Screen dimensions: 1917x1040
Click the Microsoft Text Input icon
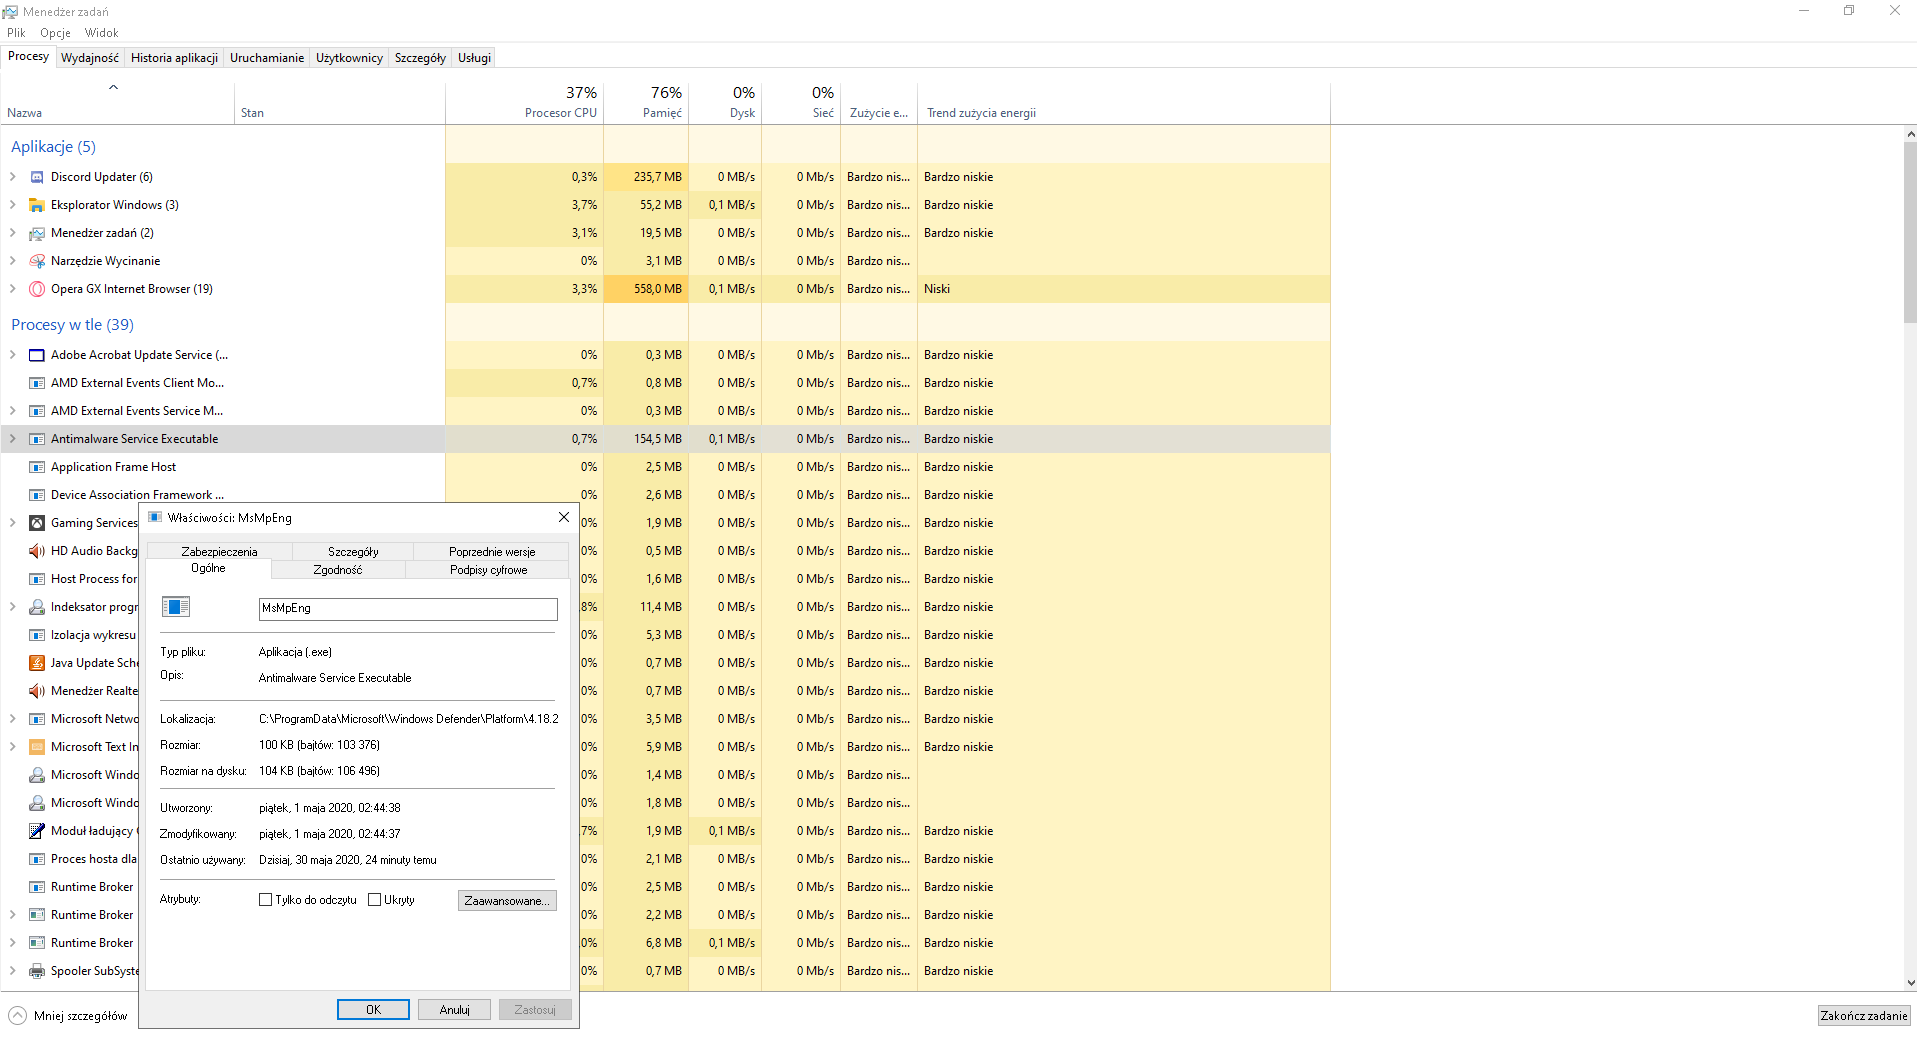[37, 747]
